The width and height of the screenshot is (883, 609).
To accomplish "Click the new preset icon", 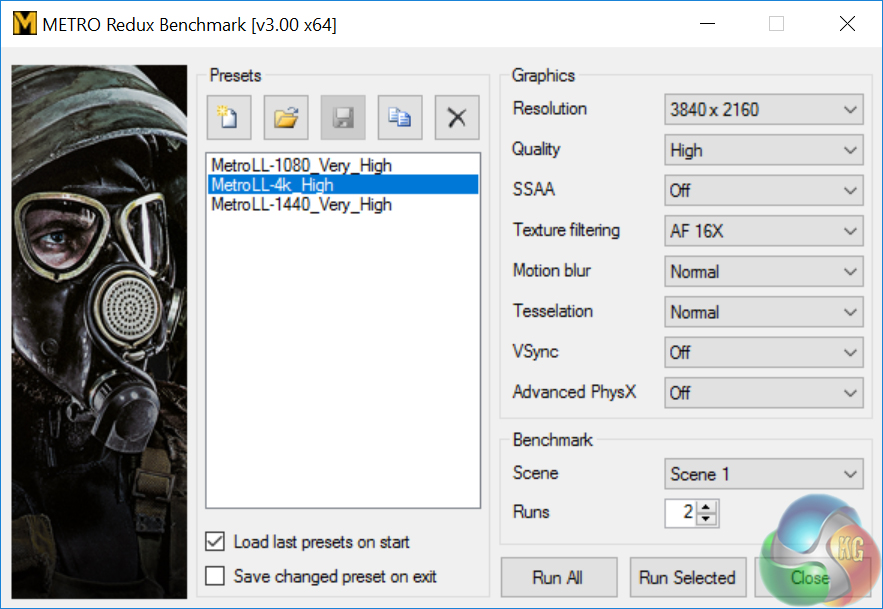I will click(228, 118).
